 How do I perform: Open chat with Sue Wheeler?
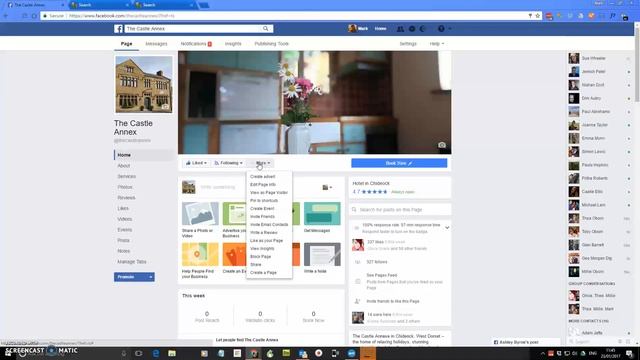[599, 58]
